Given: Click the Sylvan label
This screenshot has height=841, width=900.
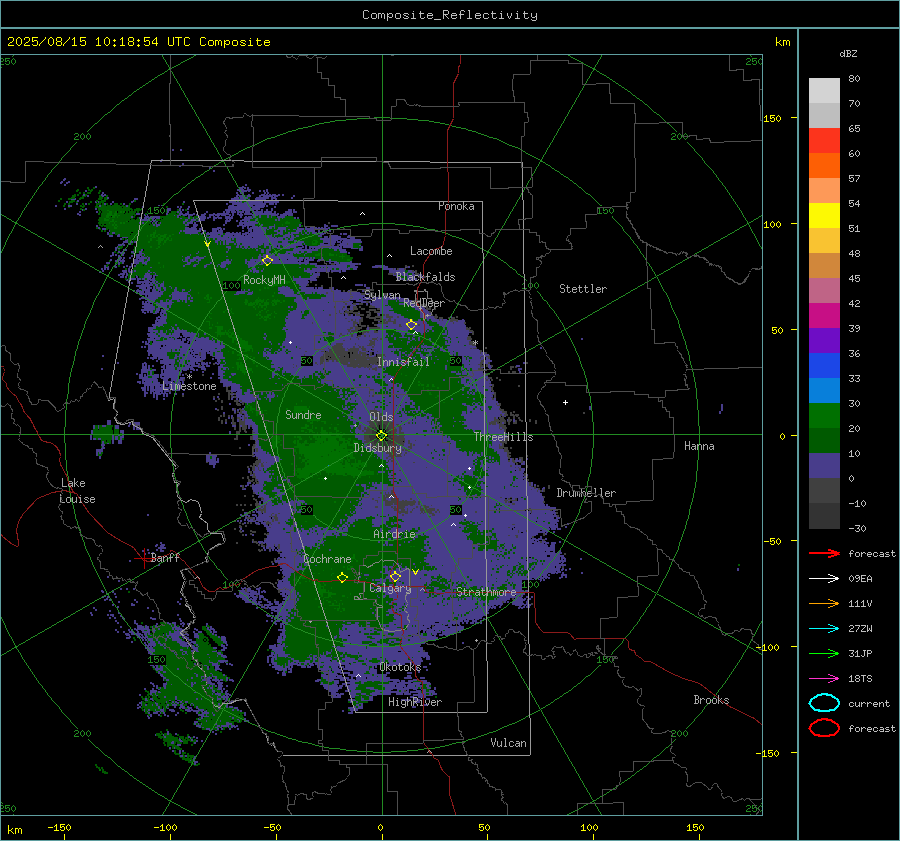Looking at the screenshot, I should pyautogui.click(x=382, y=295).
